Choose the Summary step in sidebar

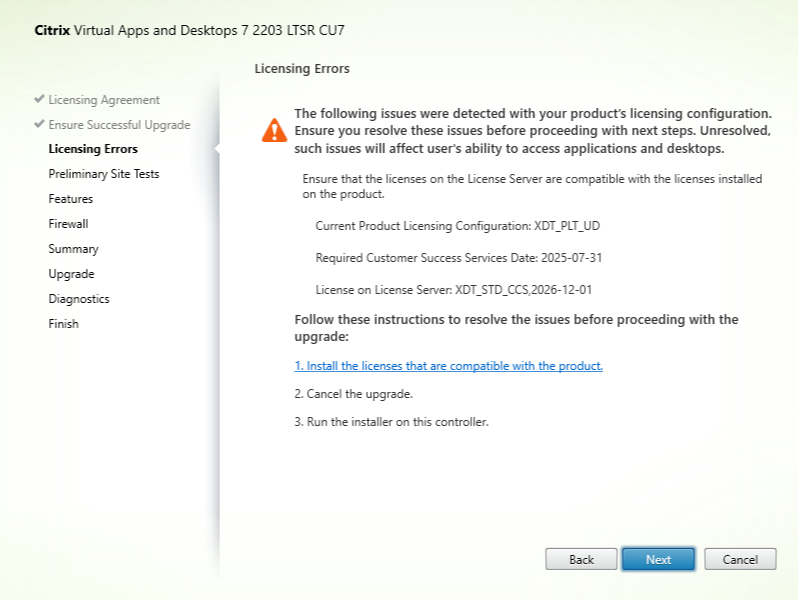pos(73,249)
